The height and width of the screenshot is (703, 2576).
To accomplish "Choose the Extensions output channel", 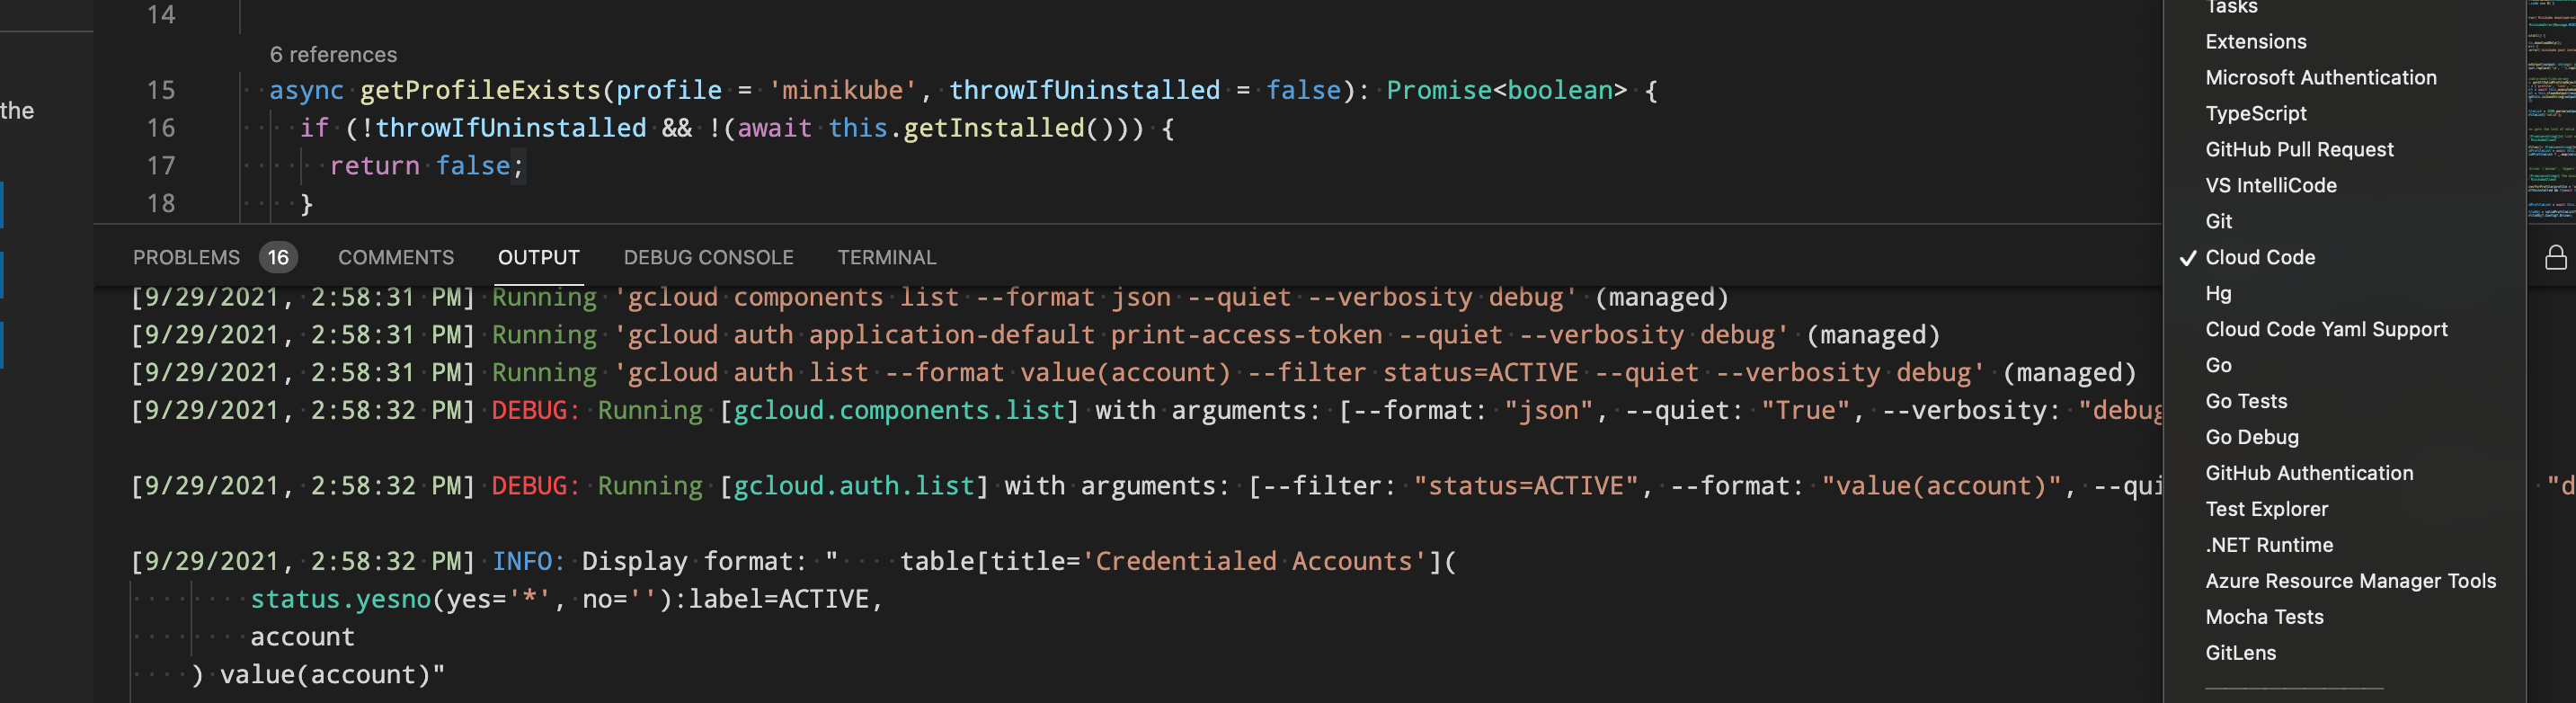I will tap(2256, 41).
